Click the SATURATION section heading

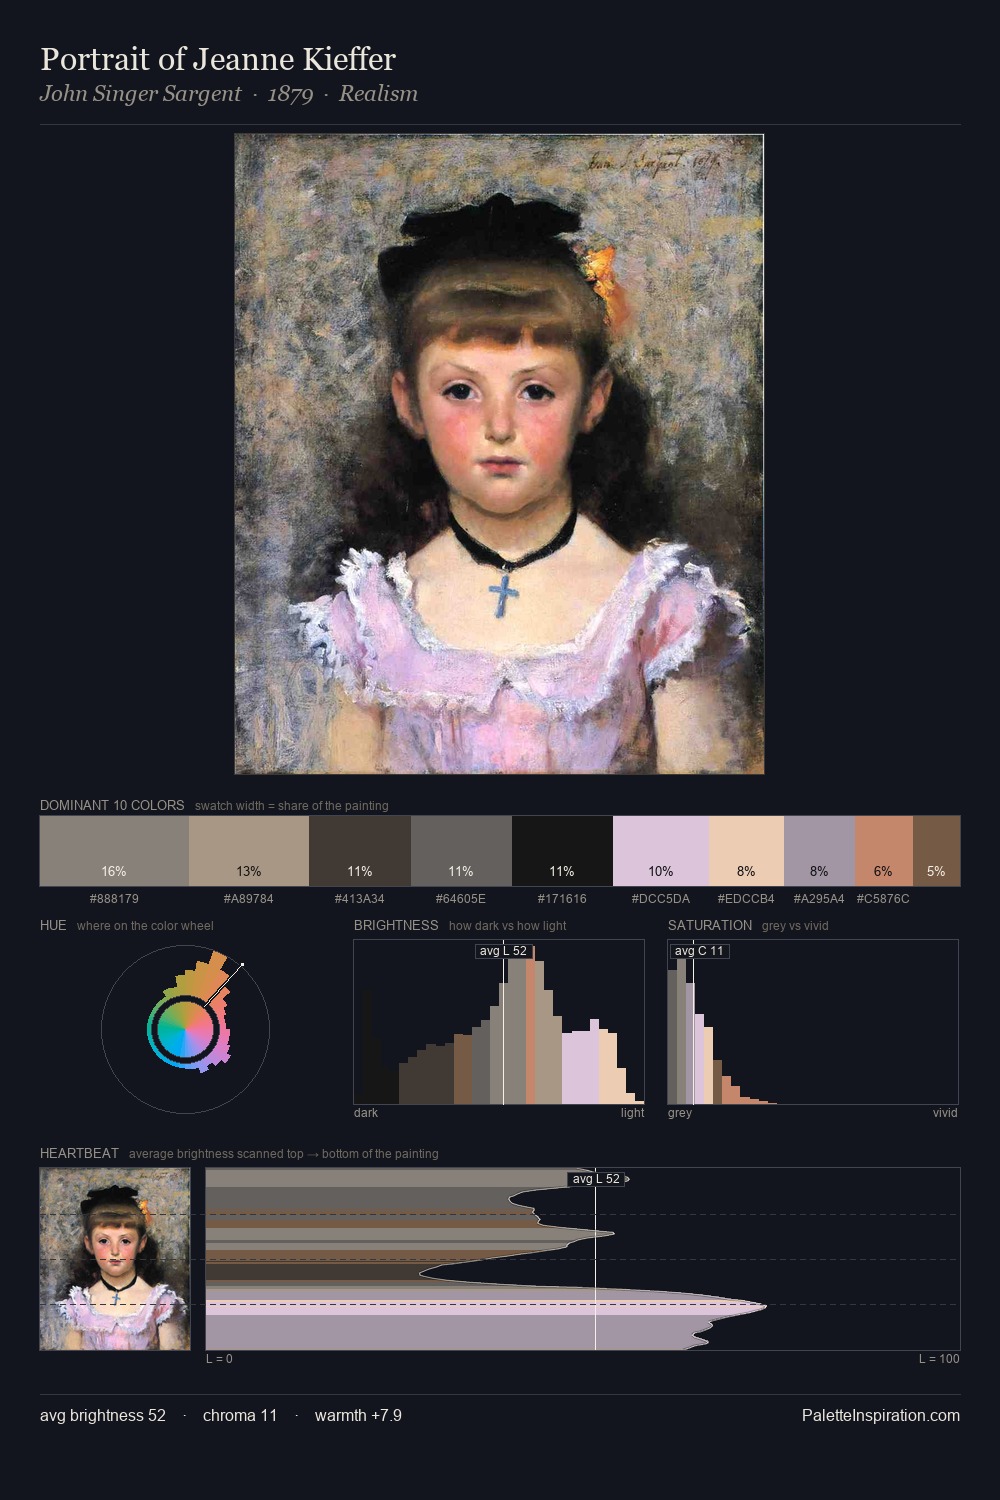[710, 925]
